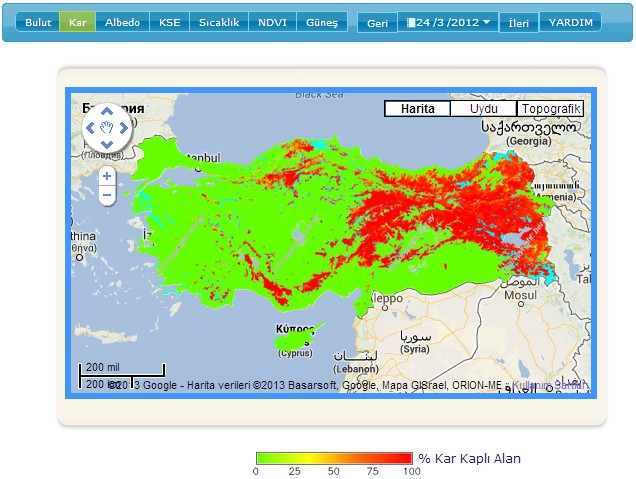Open YARDIM help

pyautogui.click(x=570, y=22)
